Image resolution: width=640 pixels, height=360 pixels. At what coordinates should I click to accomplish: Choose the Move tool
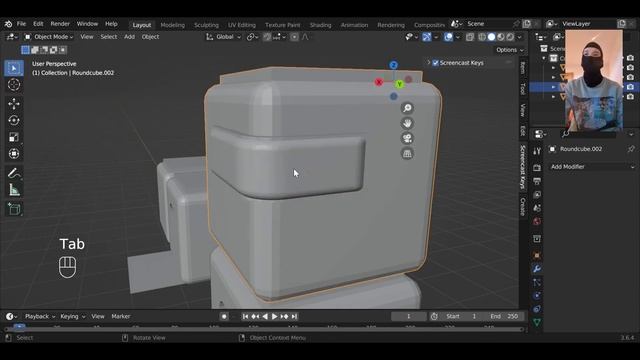click(x=14, y=104)
